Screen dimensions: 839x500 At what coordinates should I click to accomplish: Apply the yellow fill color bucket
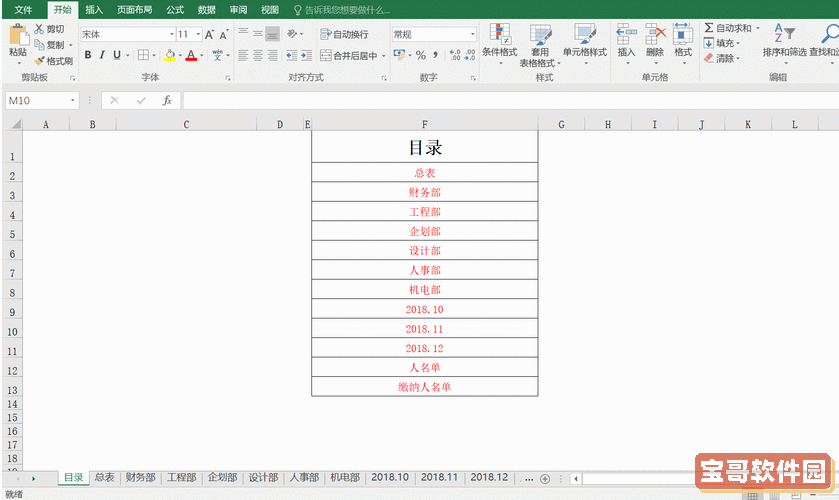click(170, 55)
